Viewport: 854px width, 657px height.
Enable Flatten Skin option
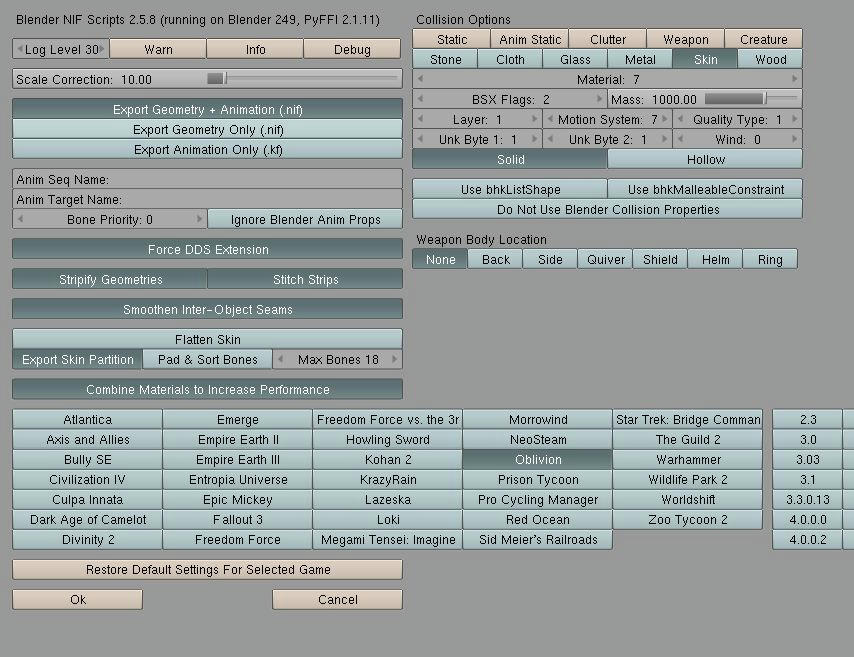[x=208, y=339]
